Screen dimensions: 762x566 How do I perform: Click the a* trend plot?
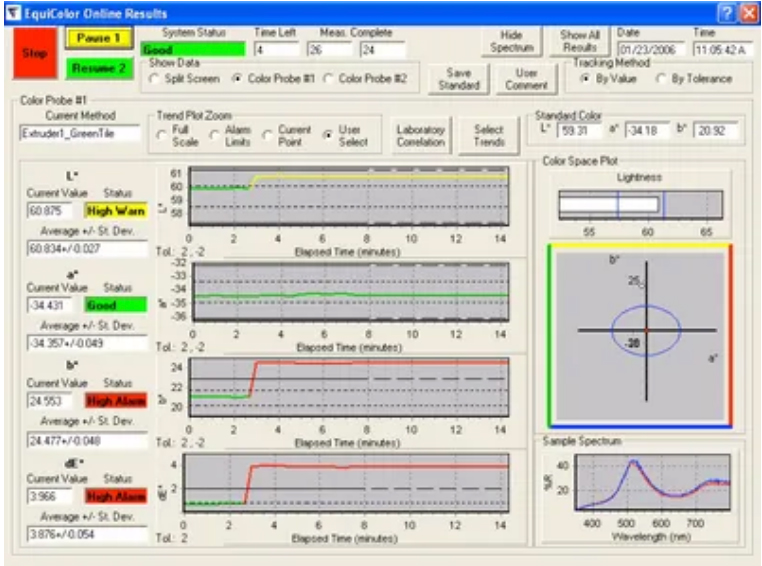[351, 292]
